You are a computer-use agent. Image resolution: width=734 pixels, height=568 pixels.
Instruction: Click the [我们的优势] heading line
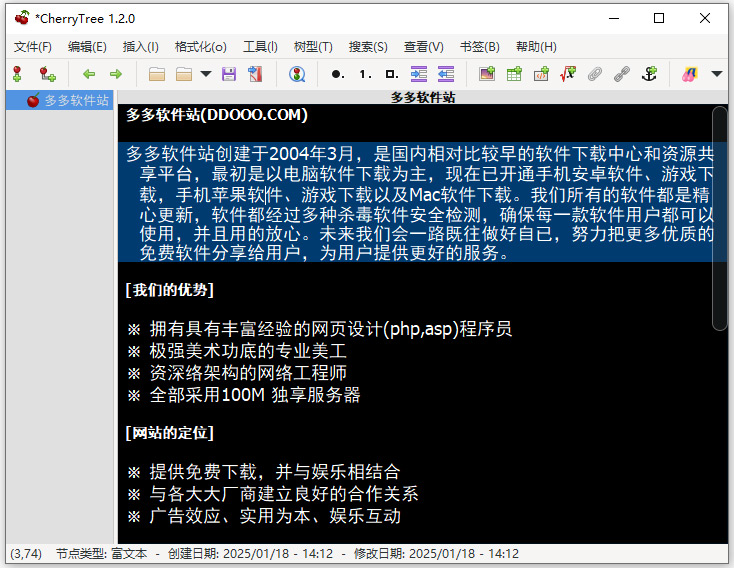[x=169, y=290]
